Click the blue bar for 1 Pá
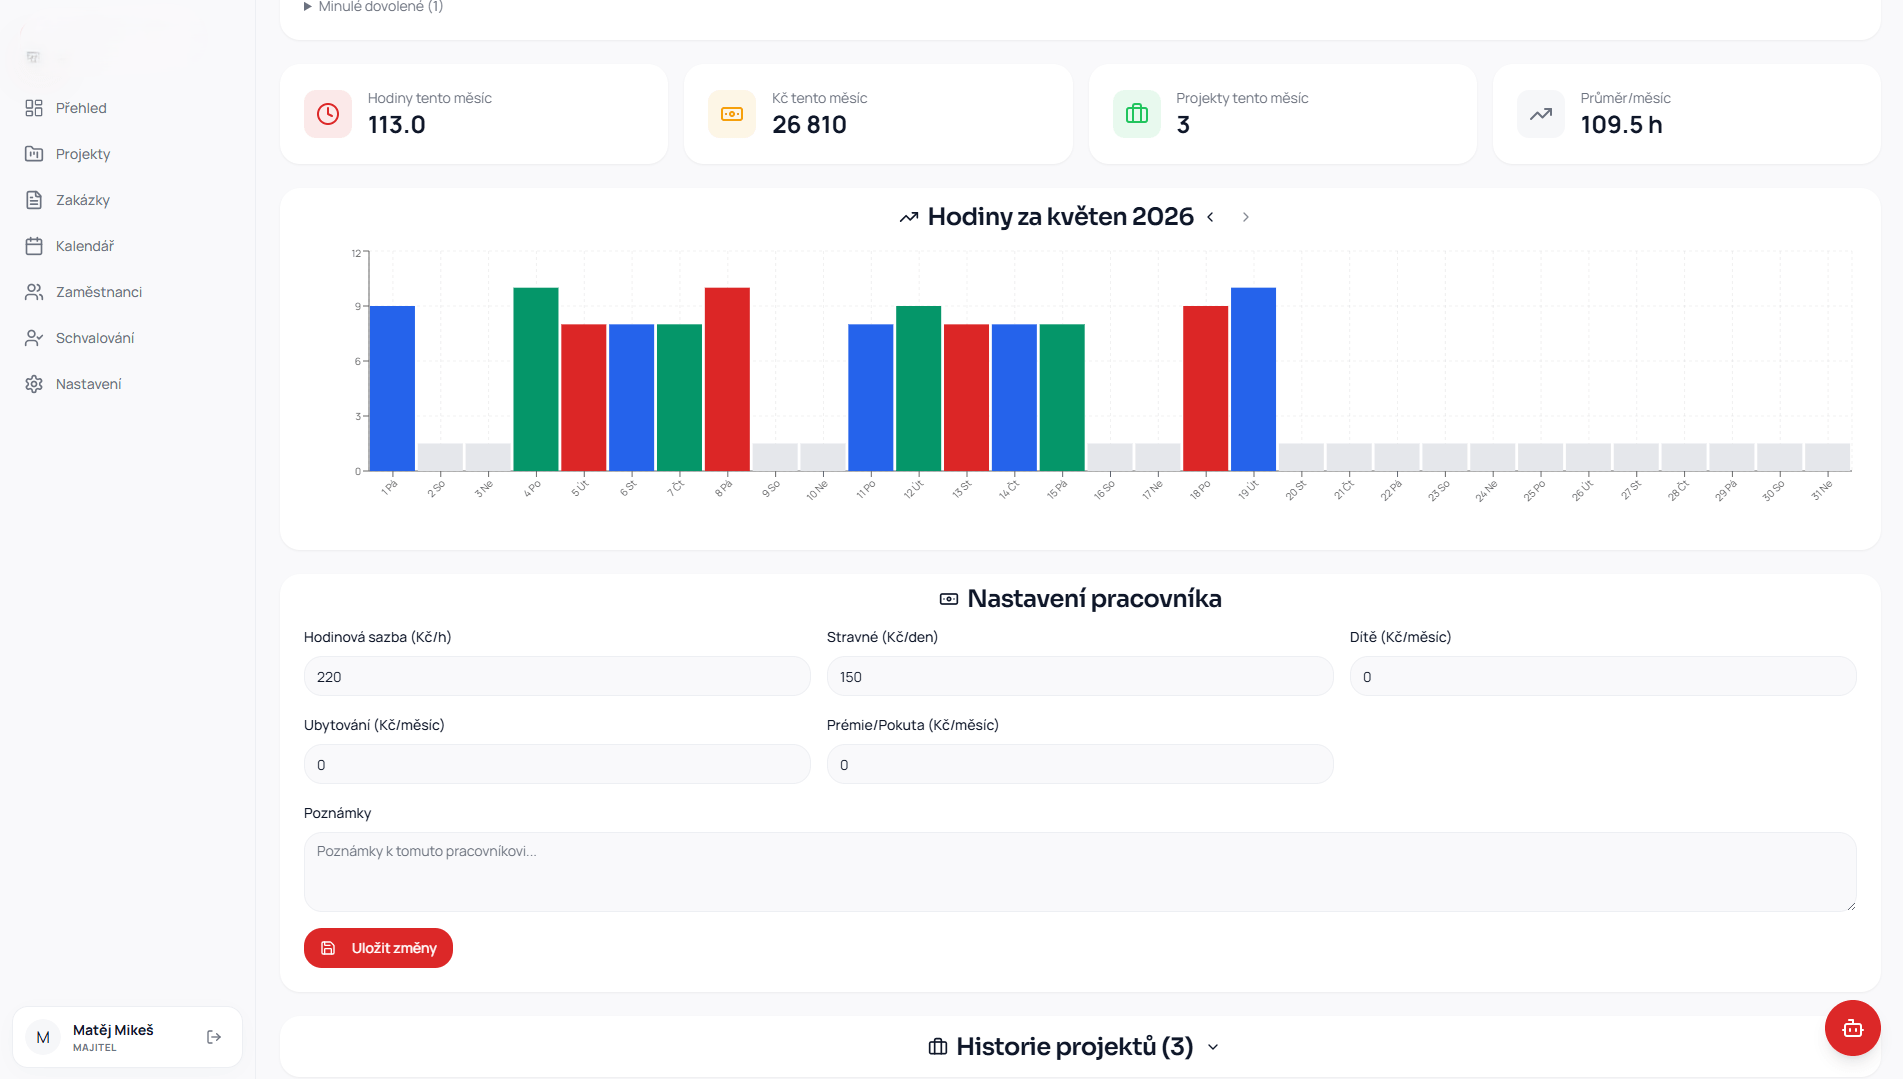The width and height of the screenshot is (1903, 1079). pos(392,388)
